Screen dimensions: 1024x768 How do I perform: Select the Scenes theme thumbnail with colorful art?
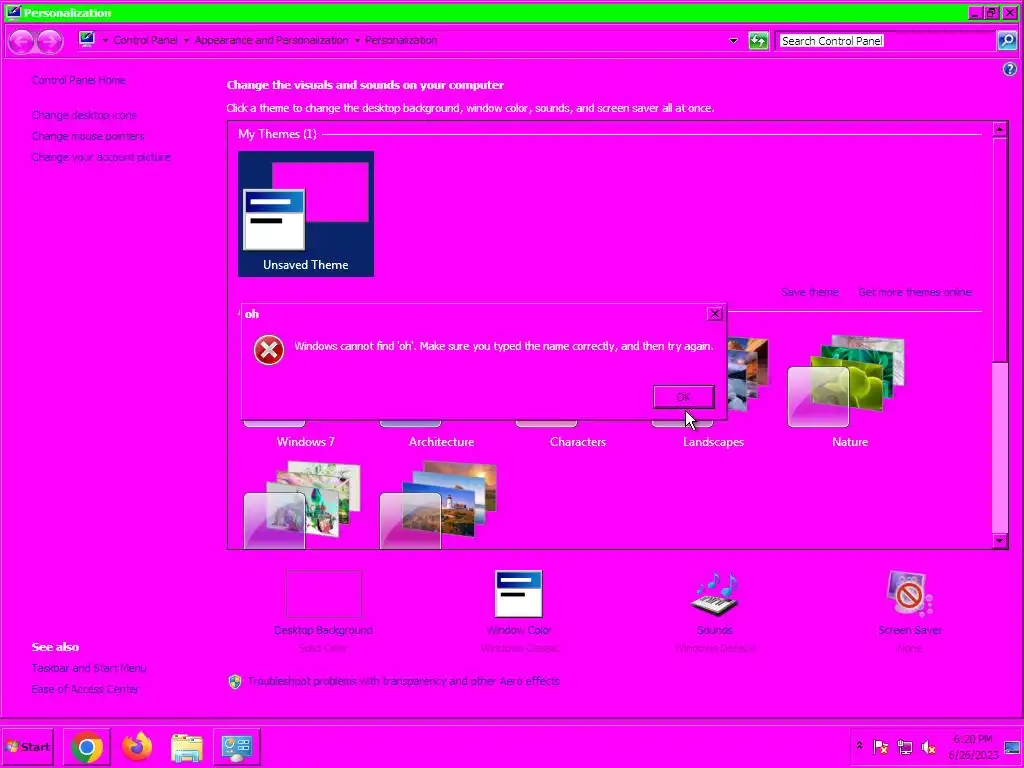[x=302, y=504]
